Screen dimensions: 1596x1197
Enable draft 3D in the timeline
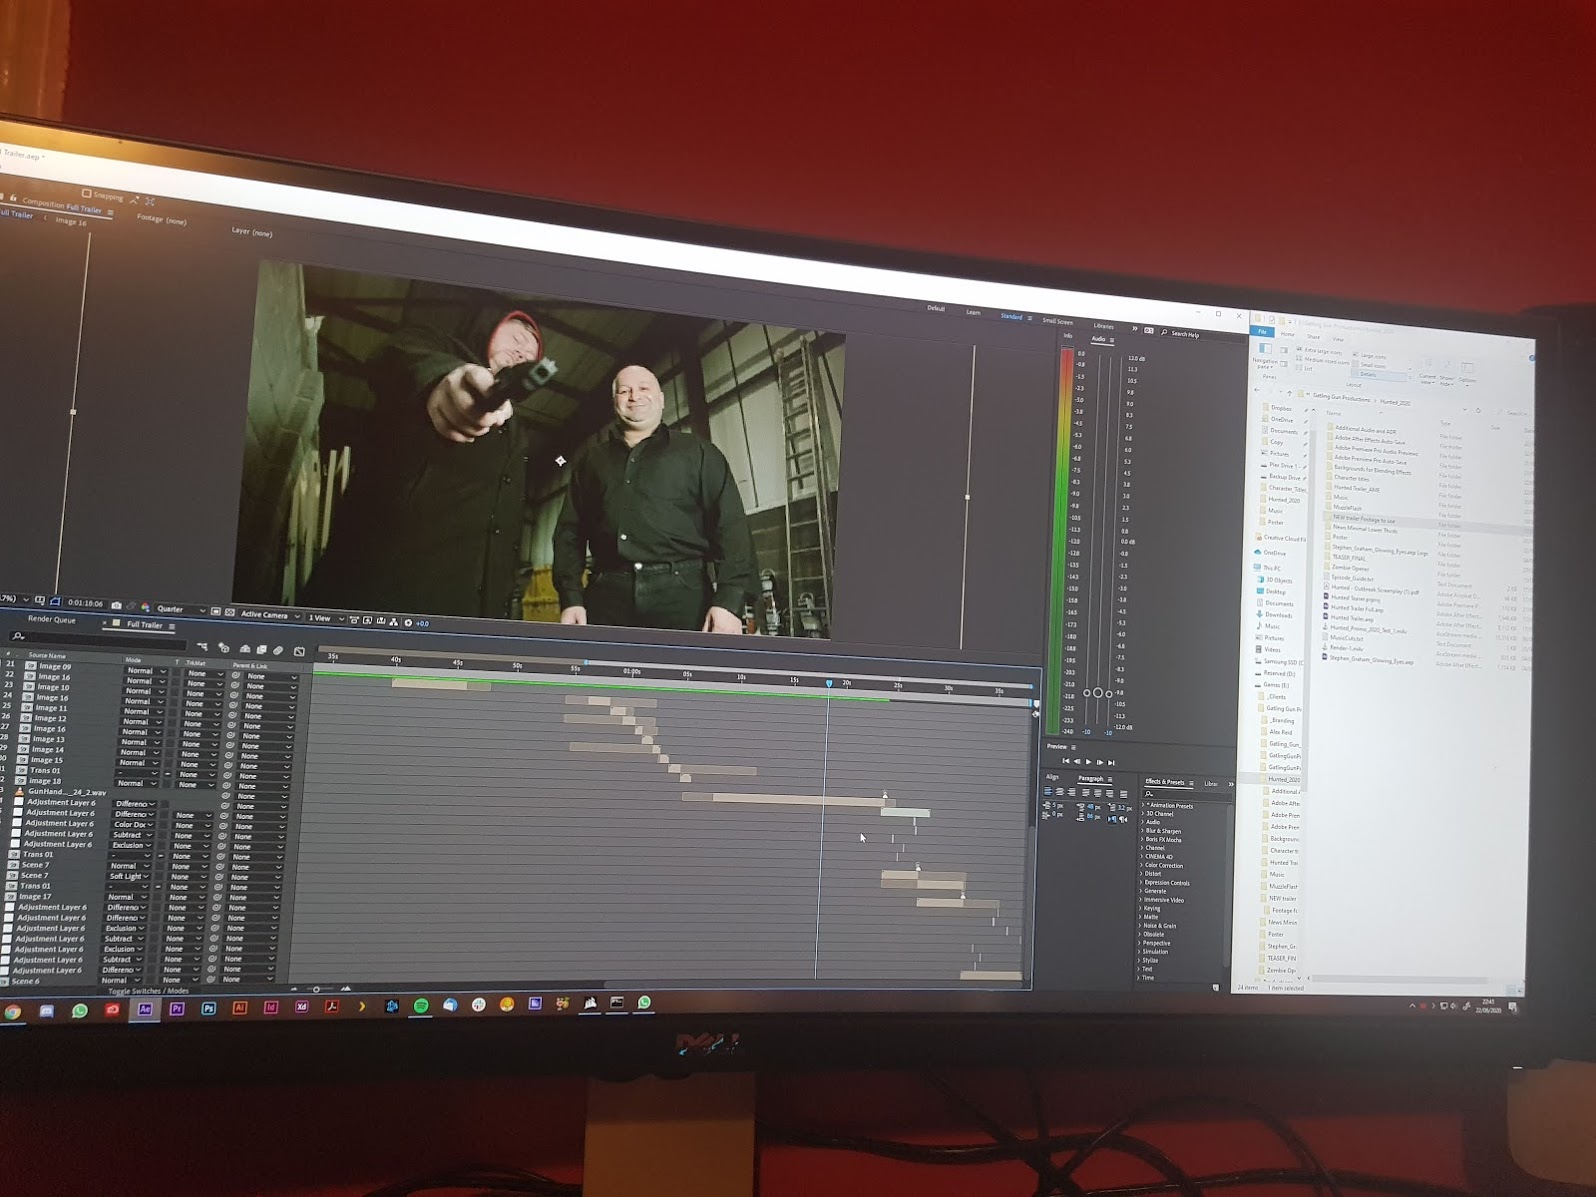(x=224, y=648)
